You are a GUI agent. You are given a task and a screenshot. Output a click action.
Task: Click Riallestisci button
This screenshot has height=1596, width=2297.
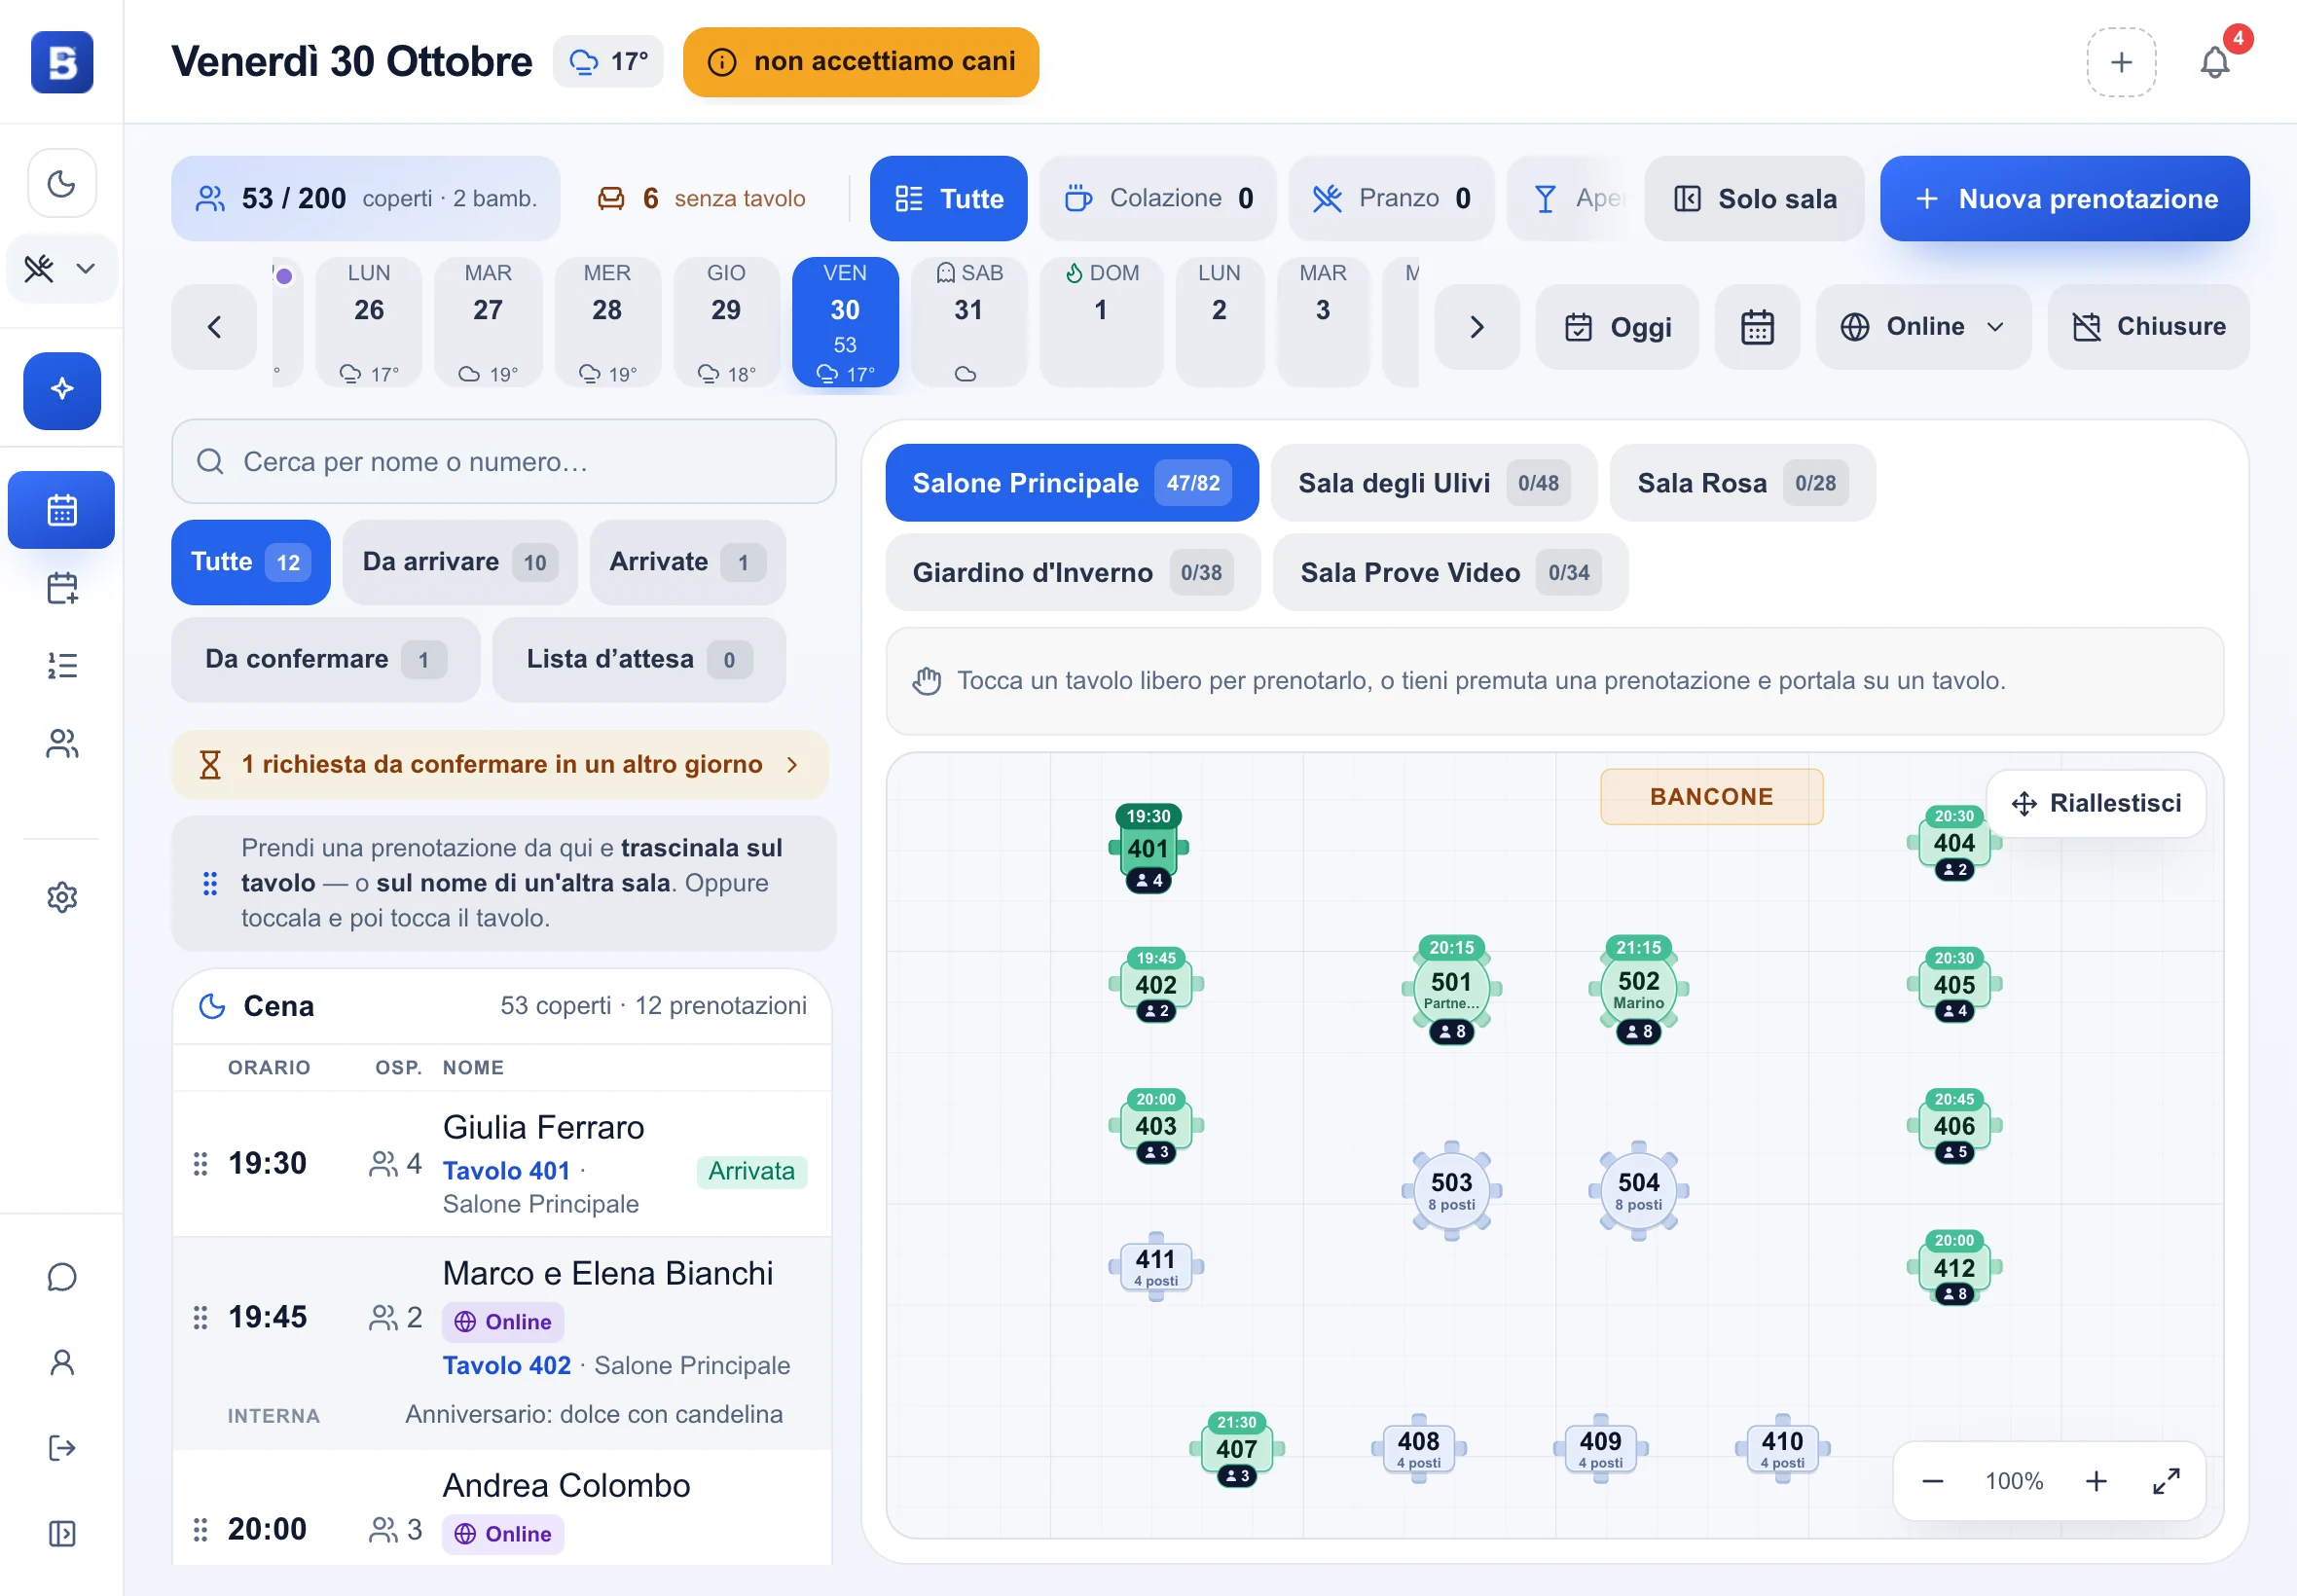point(2096,803)
